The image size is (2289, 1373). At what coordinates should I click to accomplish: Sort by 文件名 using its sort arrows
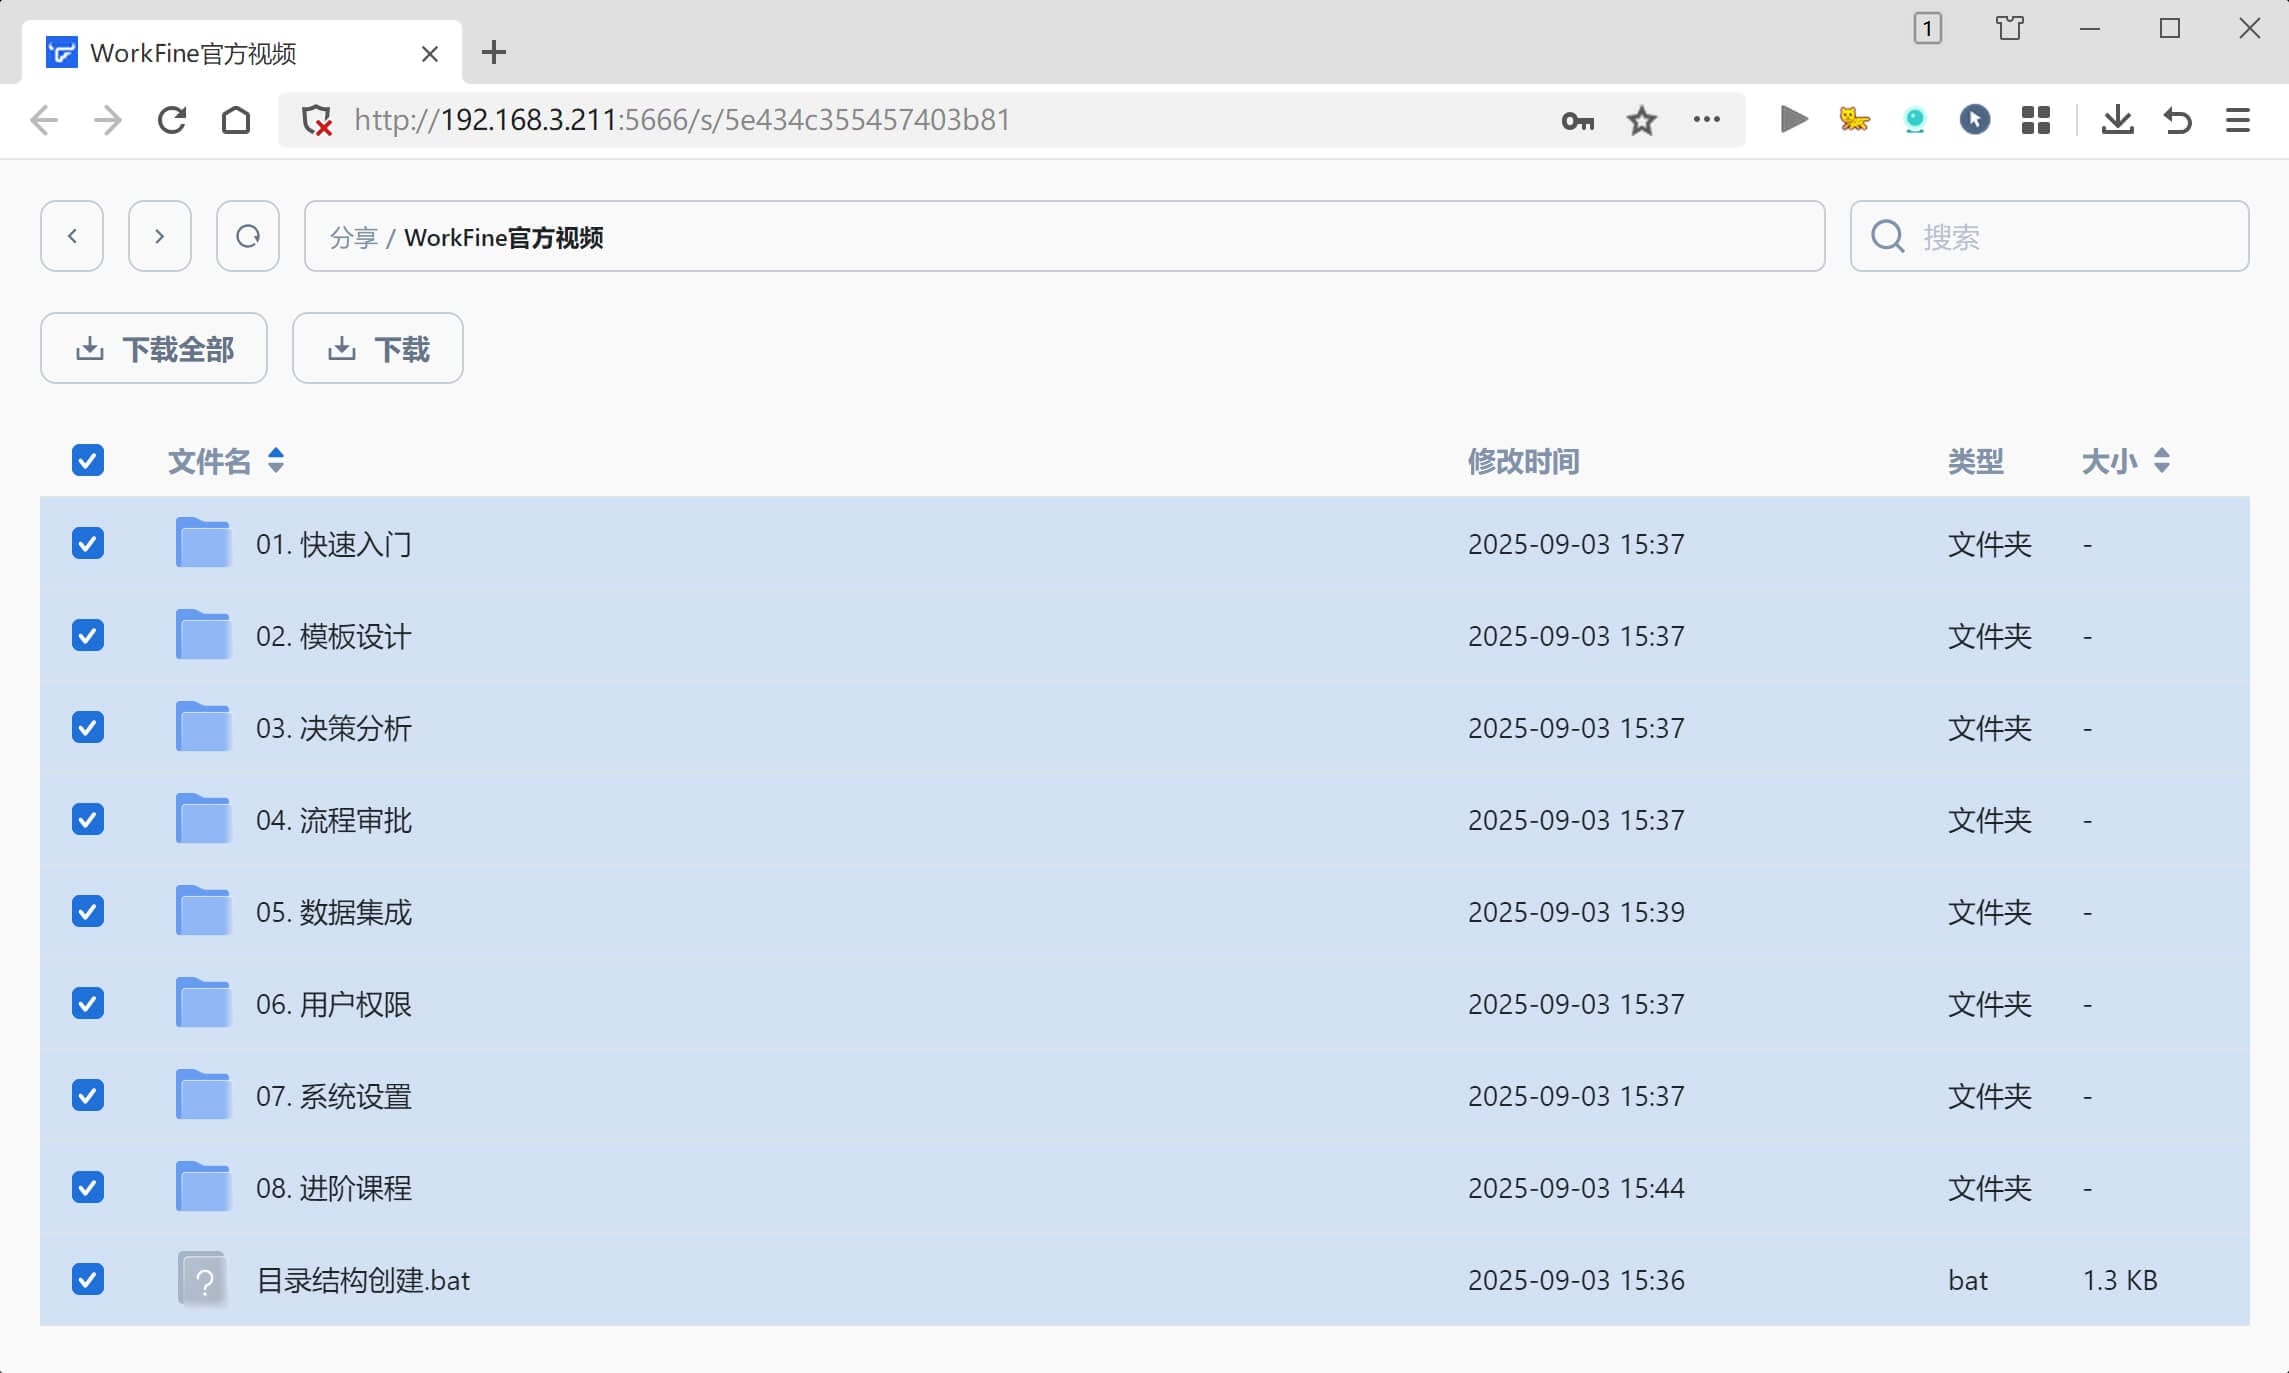(276, 460)
